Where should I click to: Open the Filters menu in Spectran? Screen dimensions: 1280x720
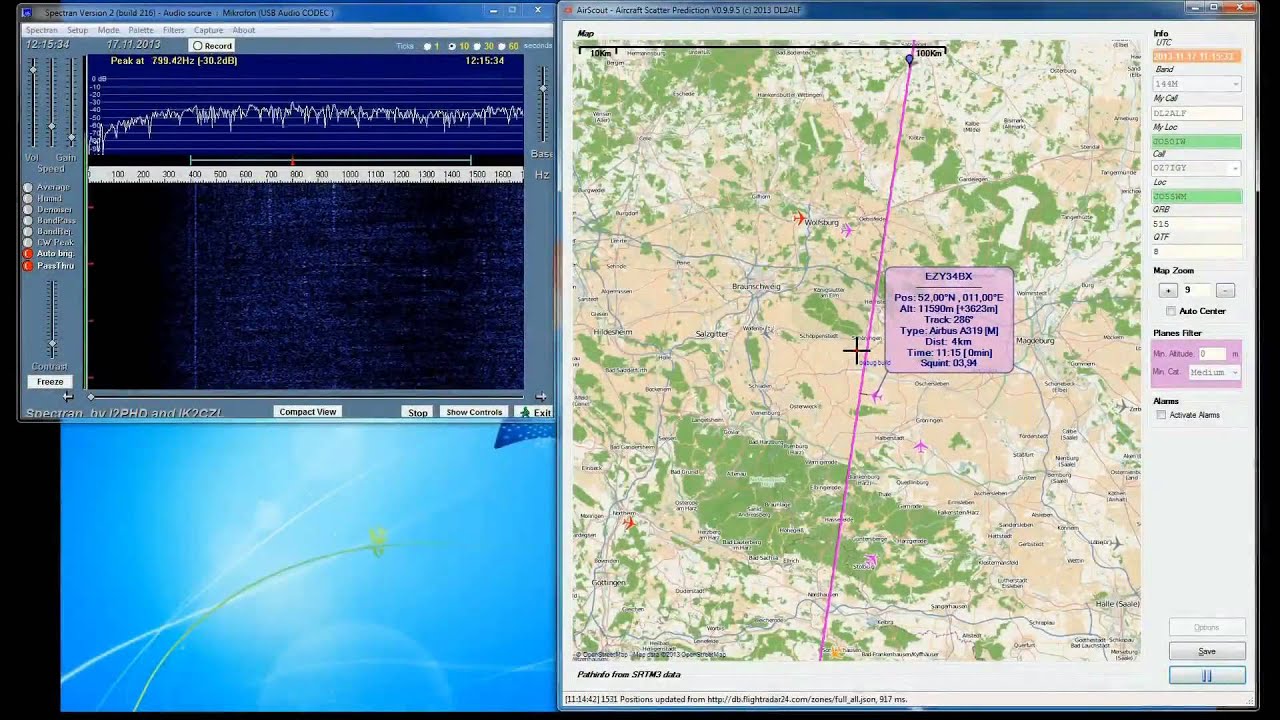(x=174, y=30)
